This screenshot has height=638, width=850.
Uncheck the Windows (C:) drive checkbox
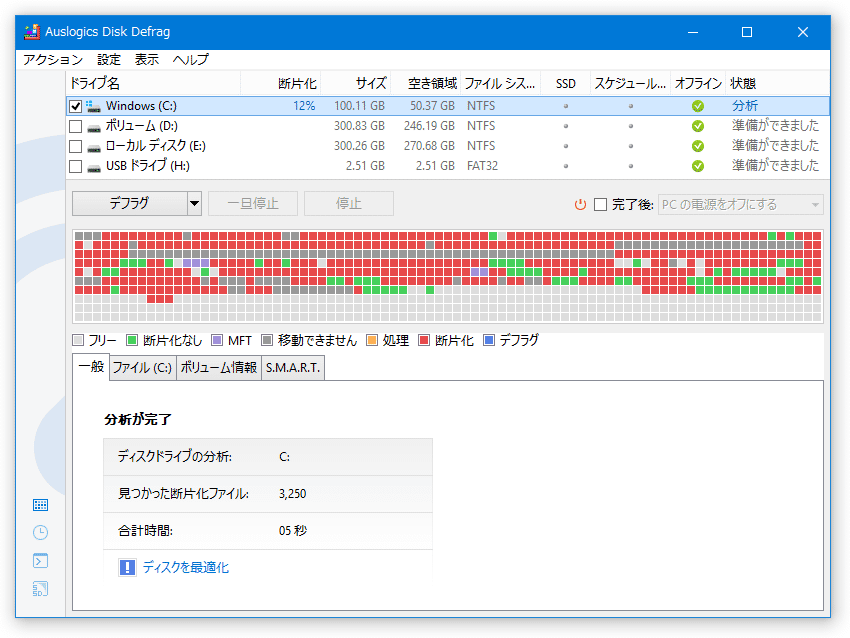[x=76, y=107]
